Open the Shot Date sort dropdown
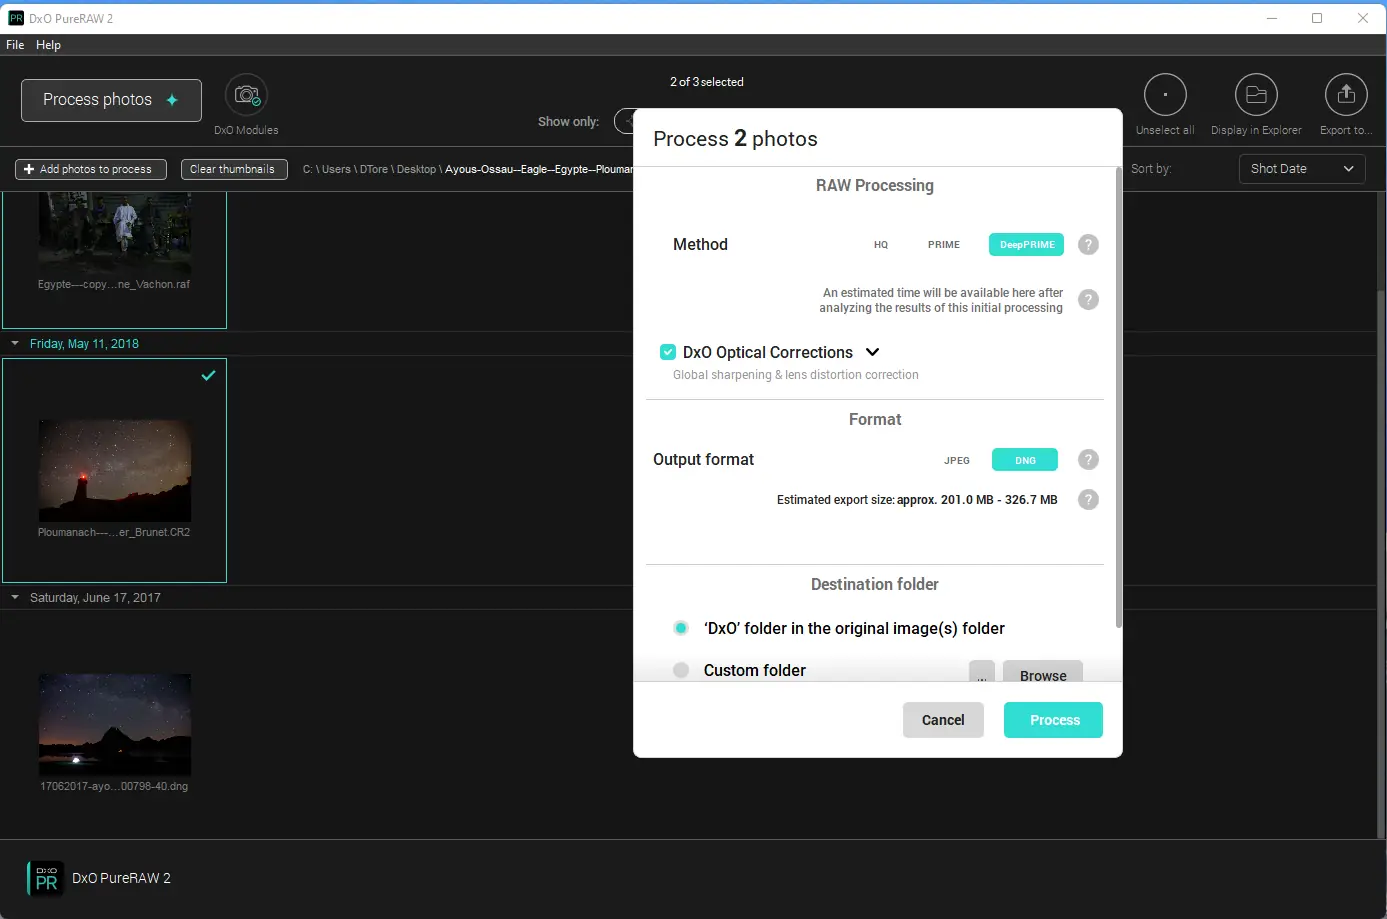This screenshot has height=919, width=1387. click(1302, 169)
